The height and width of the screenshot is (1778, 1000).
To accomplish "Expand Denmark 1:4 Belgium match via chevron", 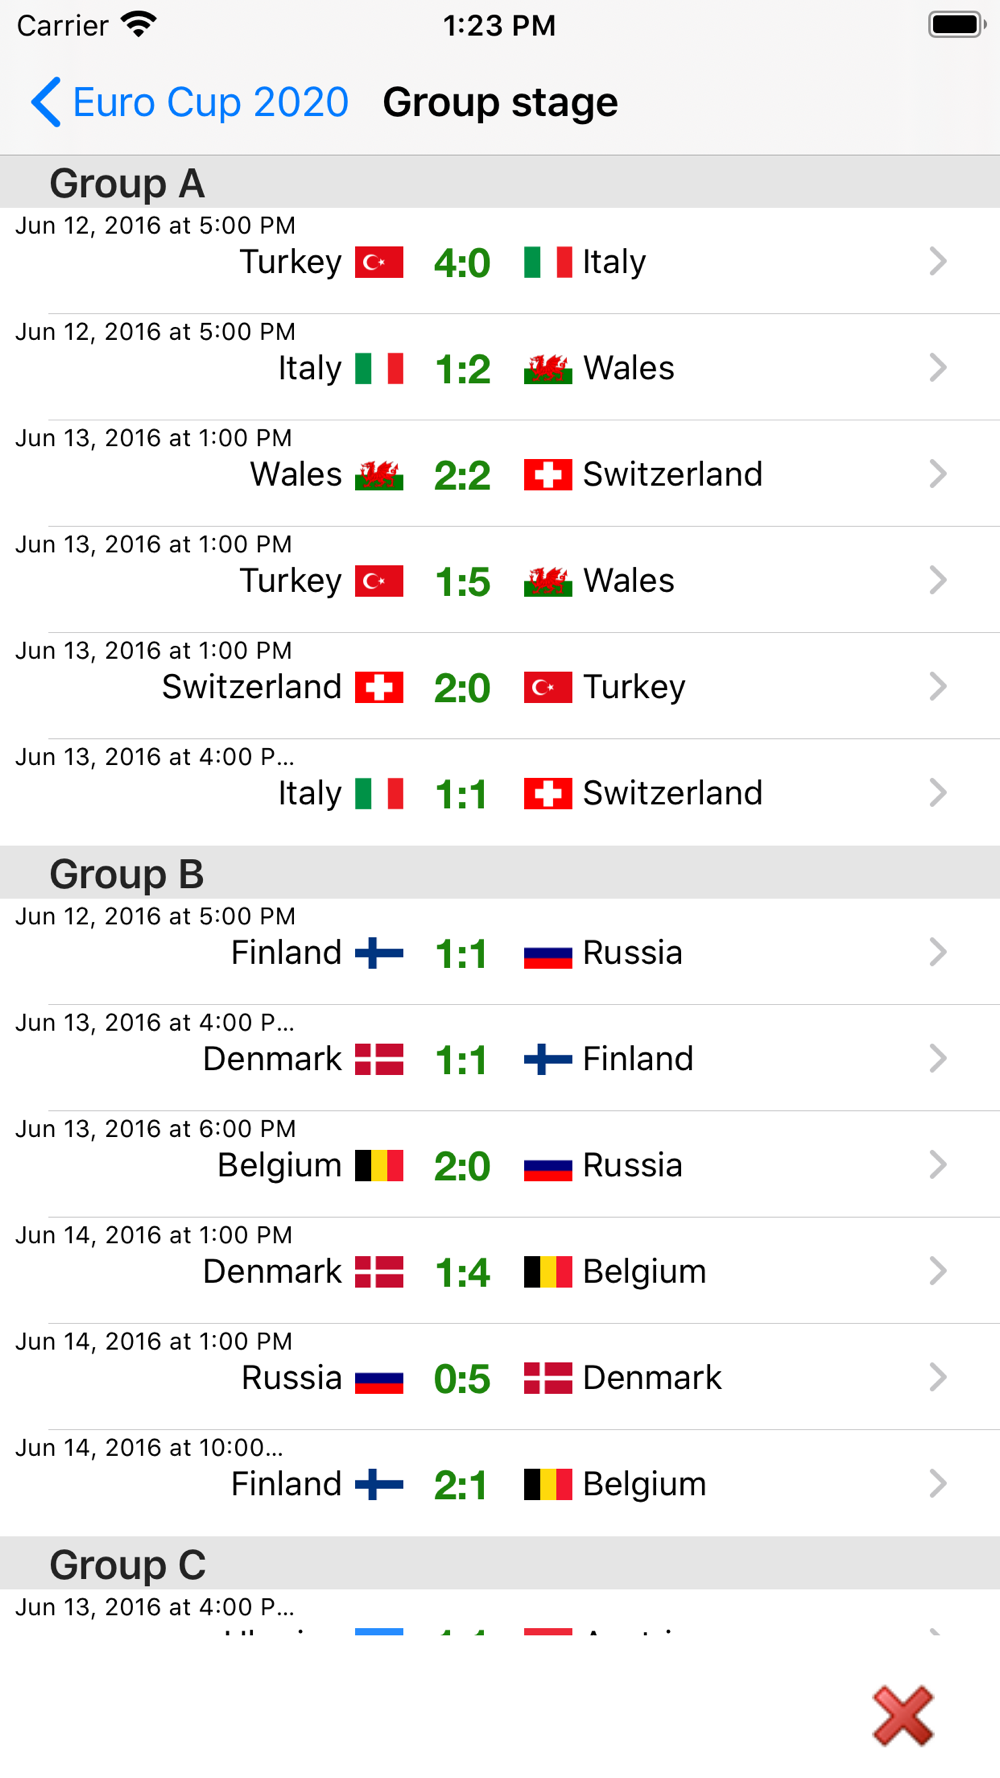I will pos(937,1272).
